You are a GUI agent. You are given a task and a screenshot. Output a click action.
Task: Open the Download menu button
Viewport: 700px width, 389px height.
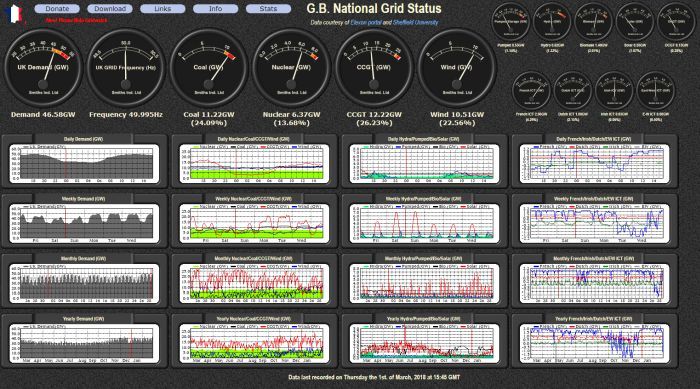pyautogui.click(x=110, y=8)
